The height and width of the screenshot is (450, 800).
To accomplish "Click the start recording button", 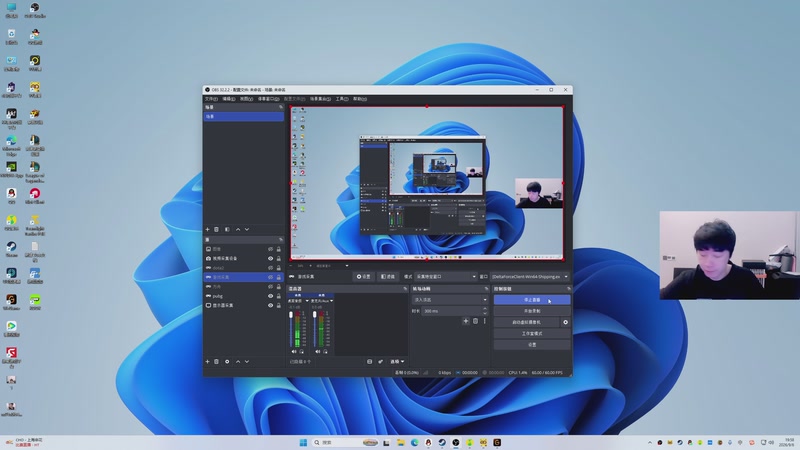I will pyautogui.click(x=532, y=311).
